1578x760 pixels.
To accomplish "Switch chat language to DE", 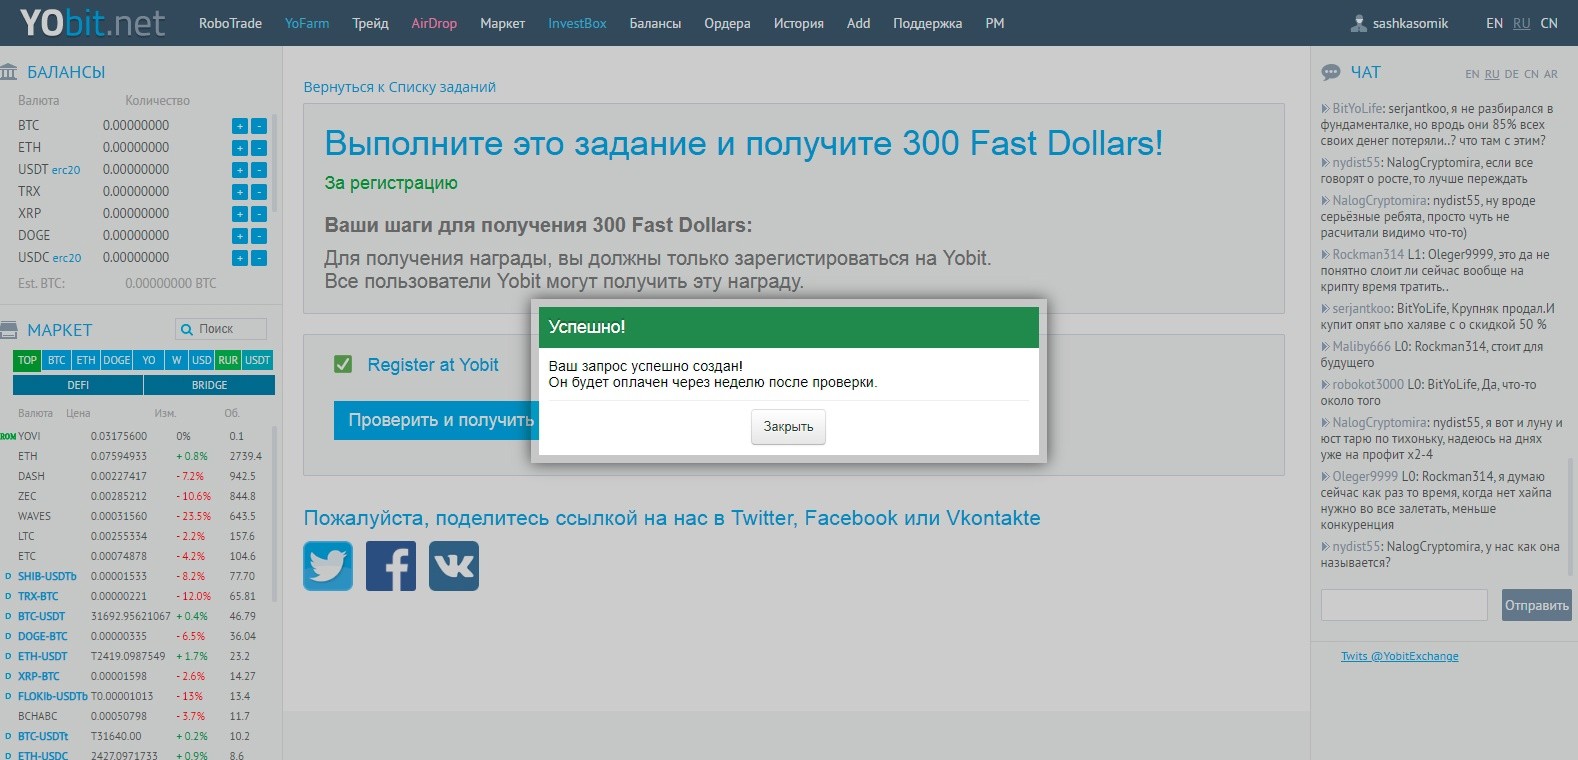I will [1511, 74].
